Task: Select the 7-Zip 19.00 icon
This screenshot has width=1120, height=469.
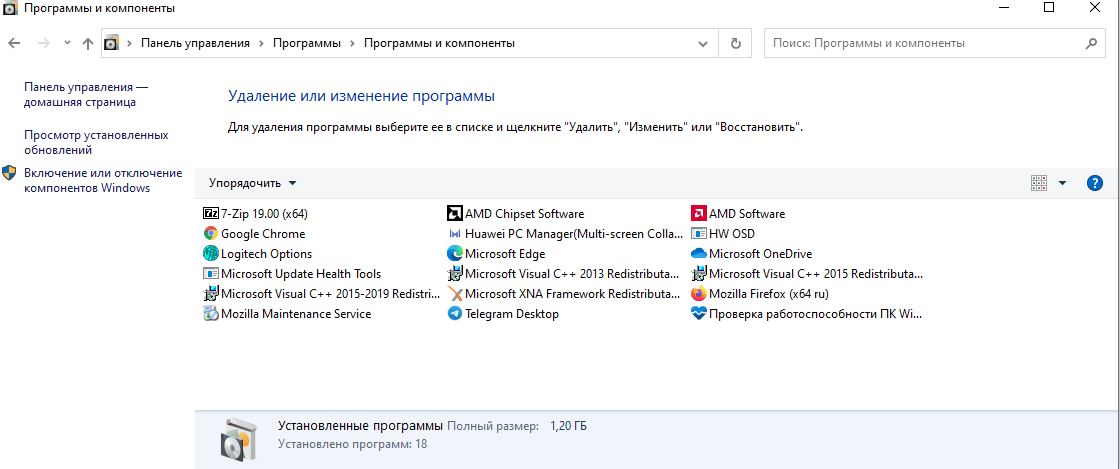Action: pos(211,213)
